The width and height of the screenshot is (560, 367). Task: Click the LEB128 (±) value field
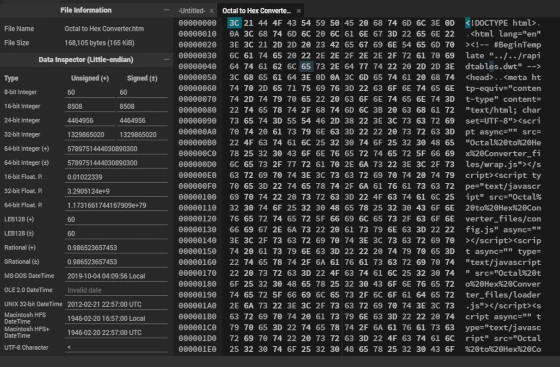tap(116, 233)
